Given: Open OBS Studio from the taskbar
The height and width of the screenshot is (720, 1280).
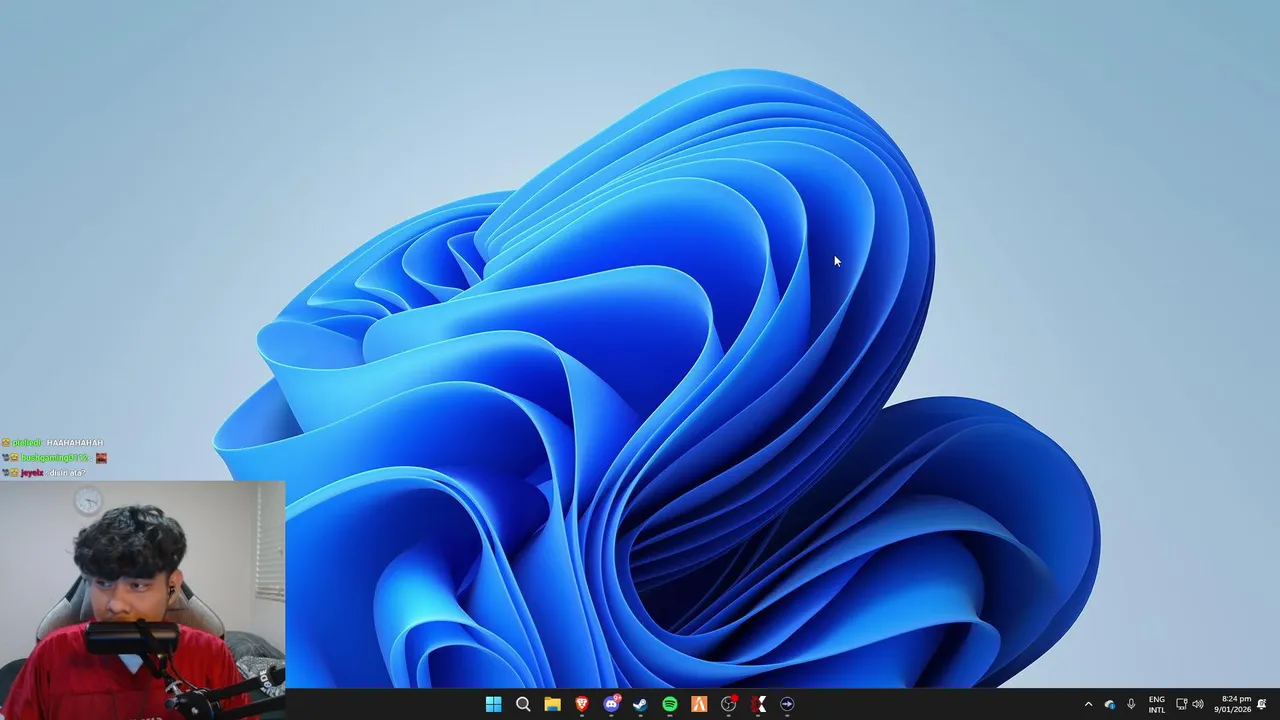Looking at the screenshot, I should (729, 704).
